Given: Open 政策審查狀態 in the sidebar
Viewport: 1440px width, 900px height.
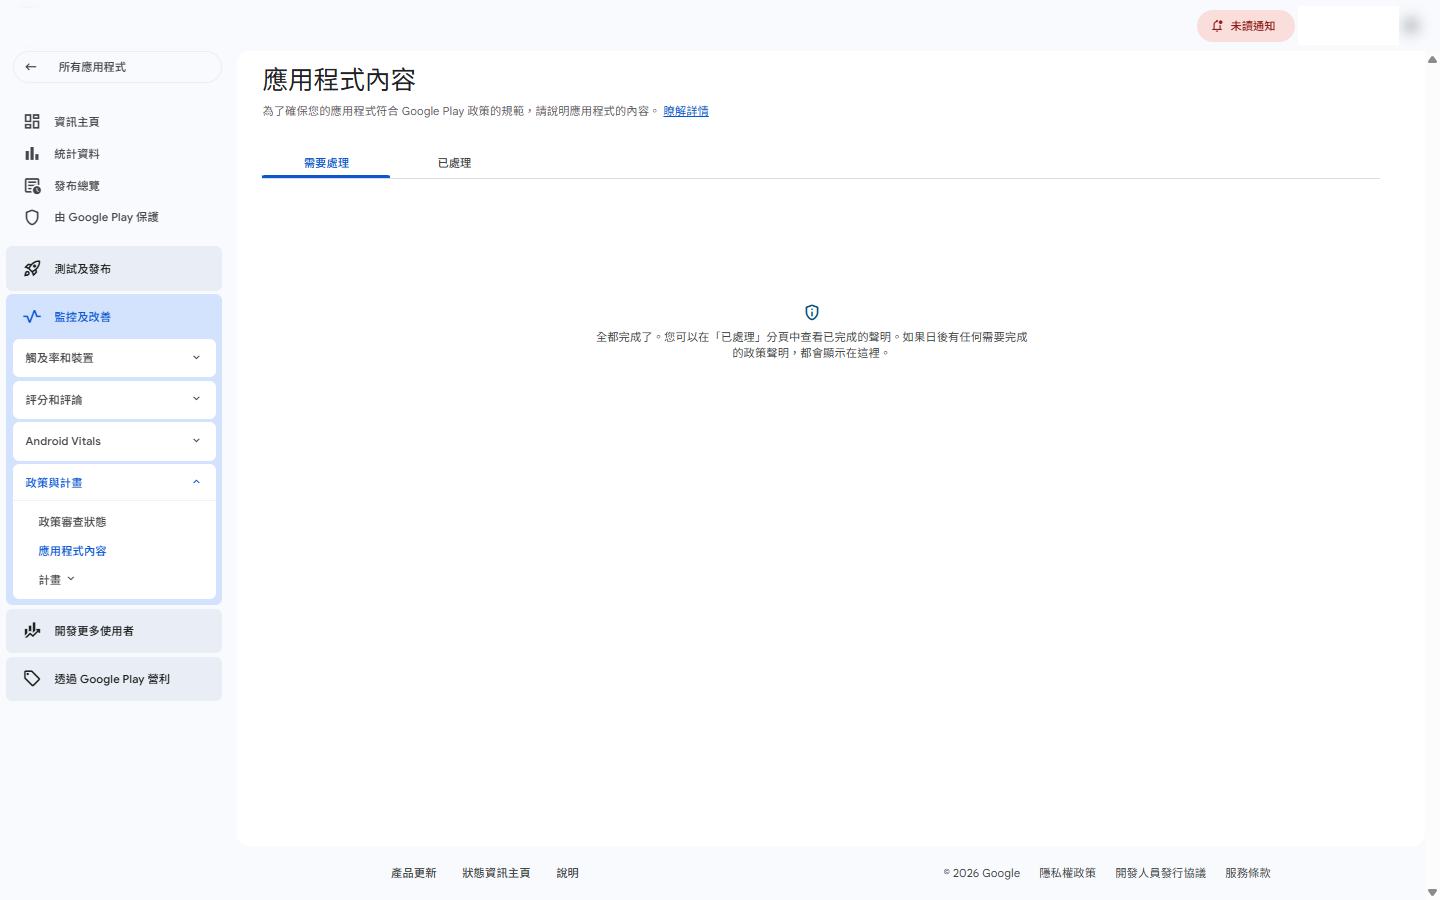Looking at the screenshot, I should pos(72,522).
